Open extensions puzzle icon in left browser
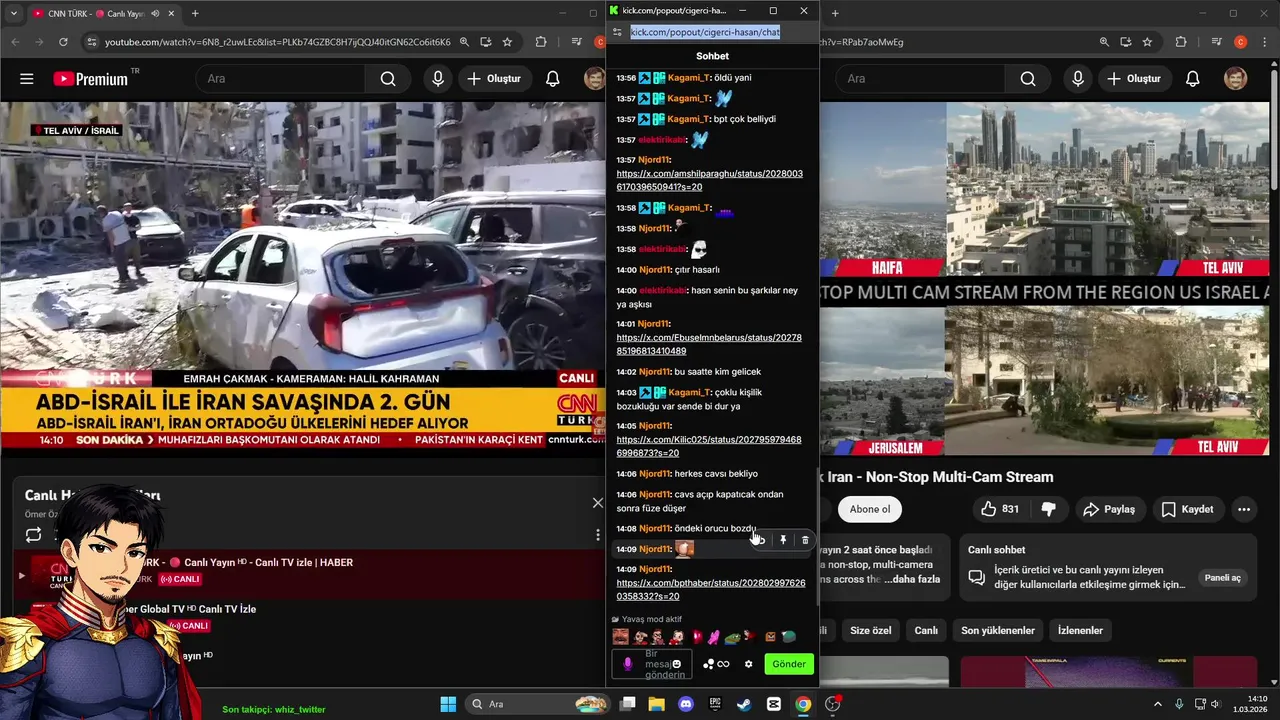The height and width of the screenshot is (720, 1280). click(x=541, y=42)
